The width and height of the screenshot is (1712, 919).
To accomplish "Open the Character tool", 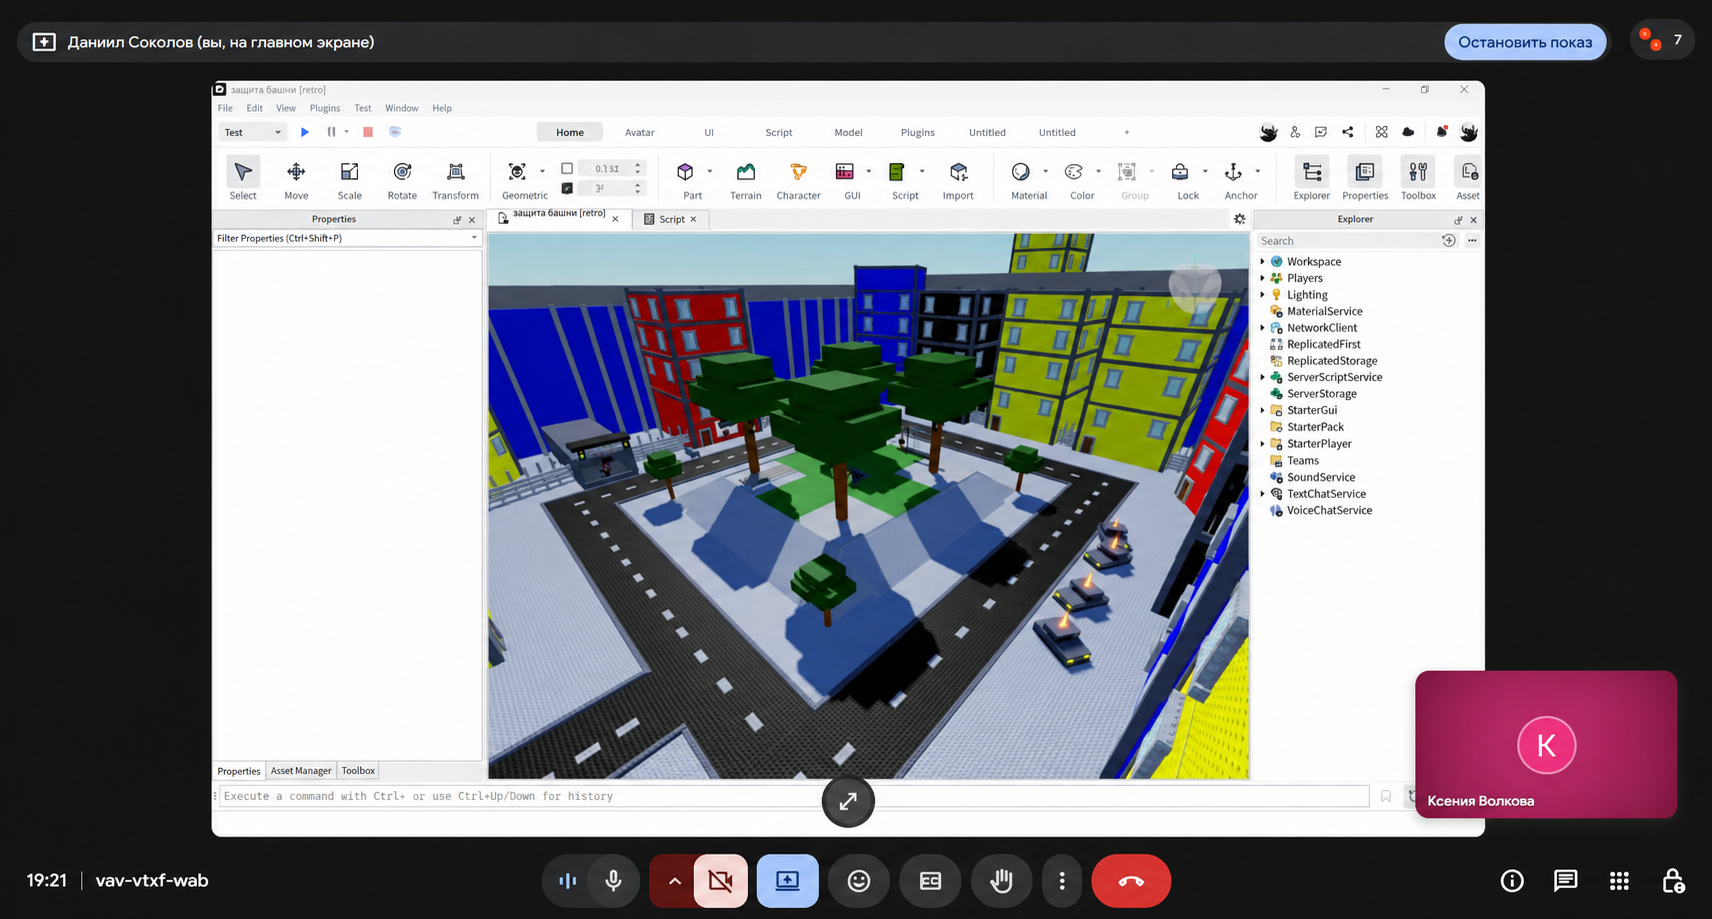I will pos(798,179).
